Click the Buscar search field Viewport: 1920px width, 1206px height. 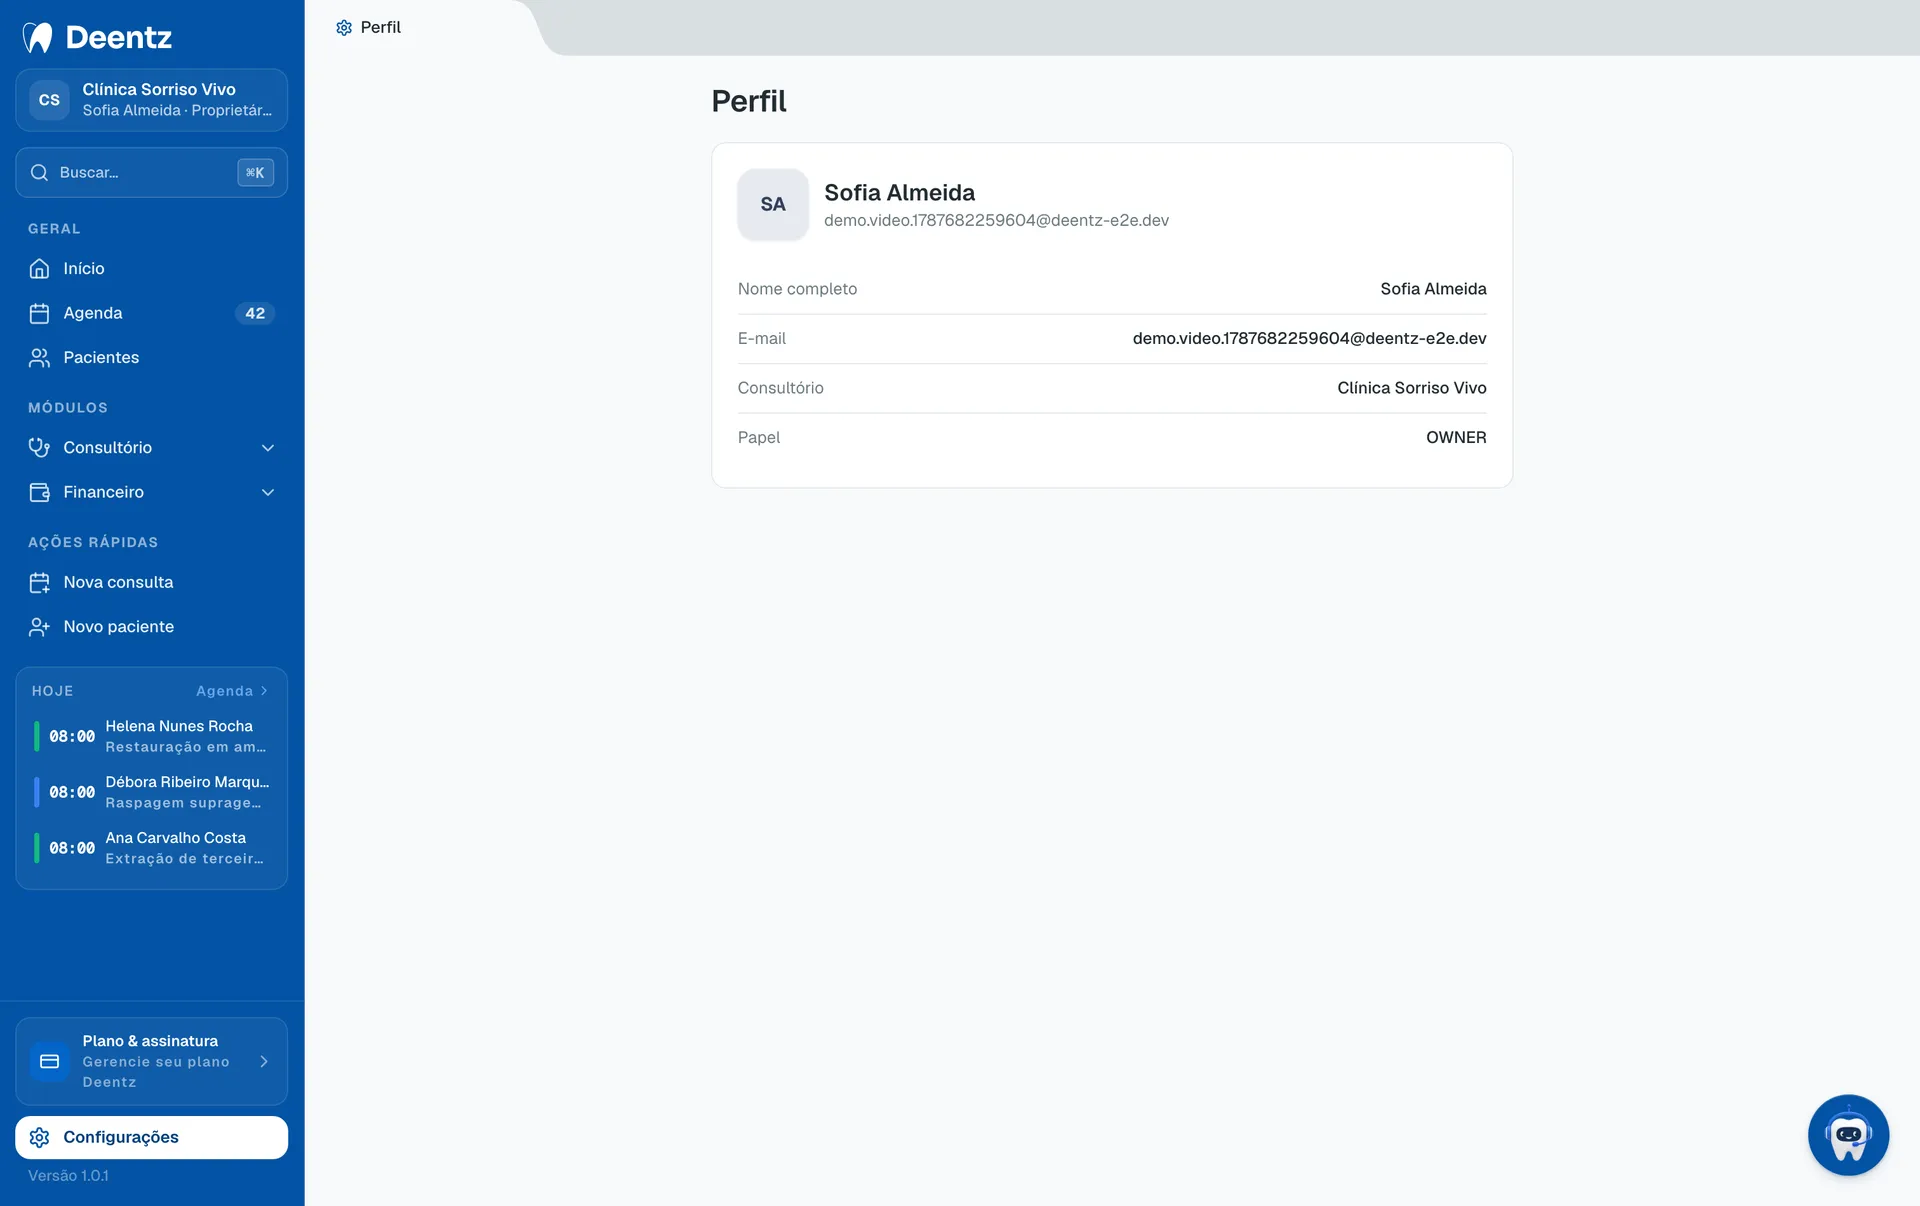tap(152, 172)
